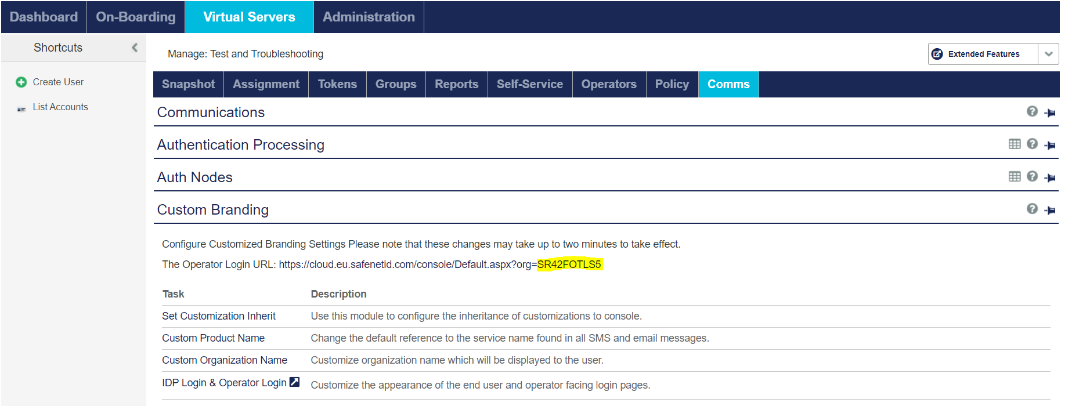Screen dimensions: 1072x406
Task: Click help icon for Authentication Processing
Action: (1032, 145)
